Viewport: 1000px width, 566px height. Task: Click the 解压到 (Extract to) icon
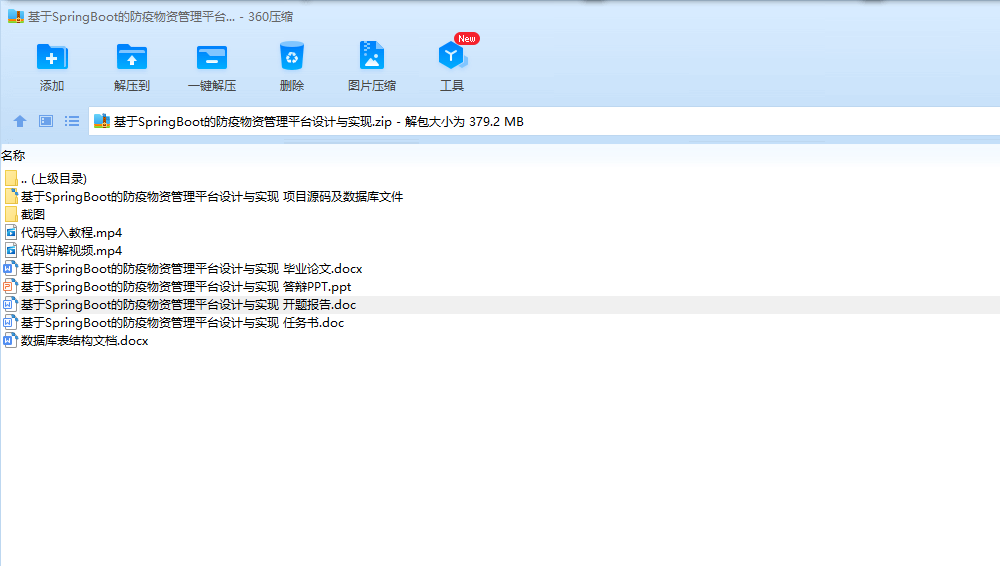pyautogui.click(x=131, y=57)
